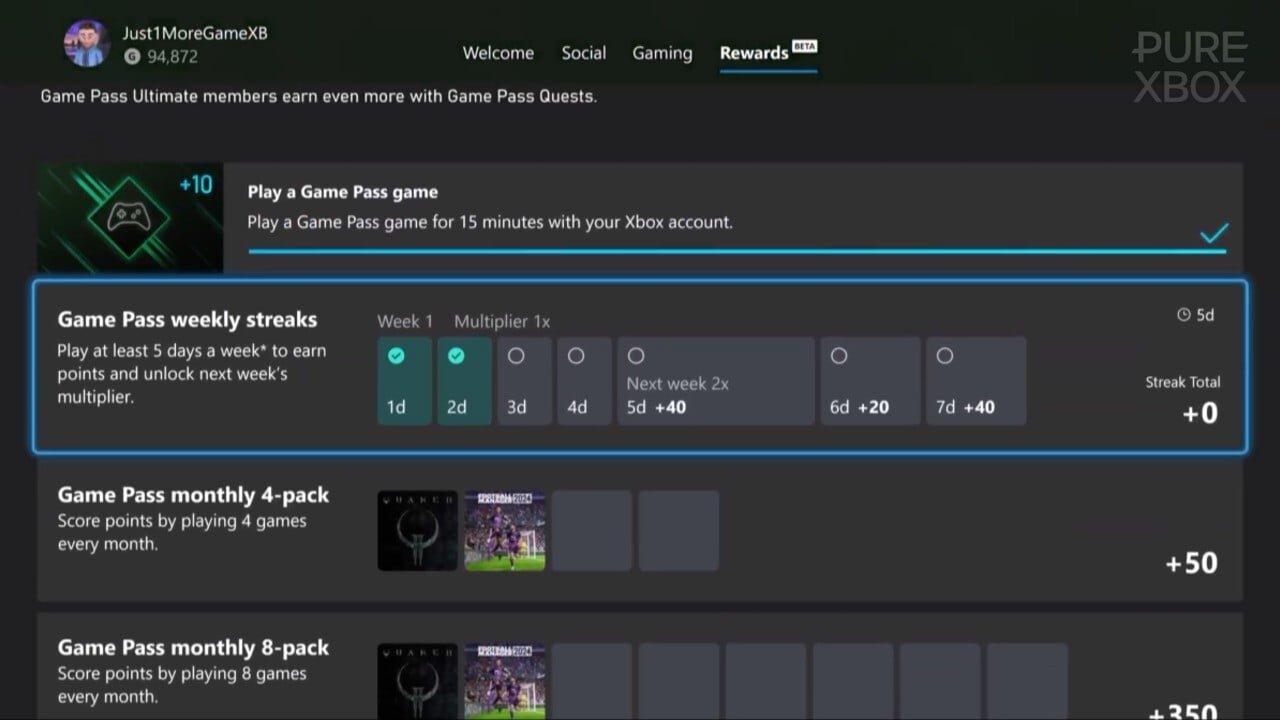This screenshot has width=1280, height=720.
Task: Select the 1d checked streak day tile
Action: pyautogui.click(x=404, y=381)
